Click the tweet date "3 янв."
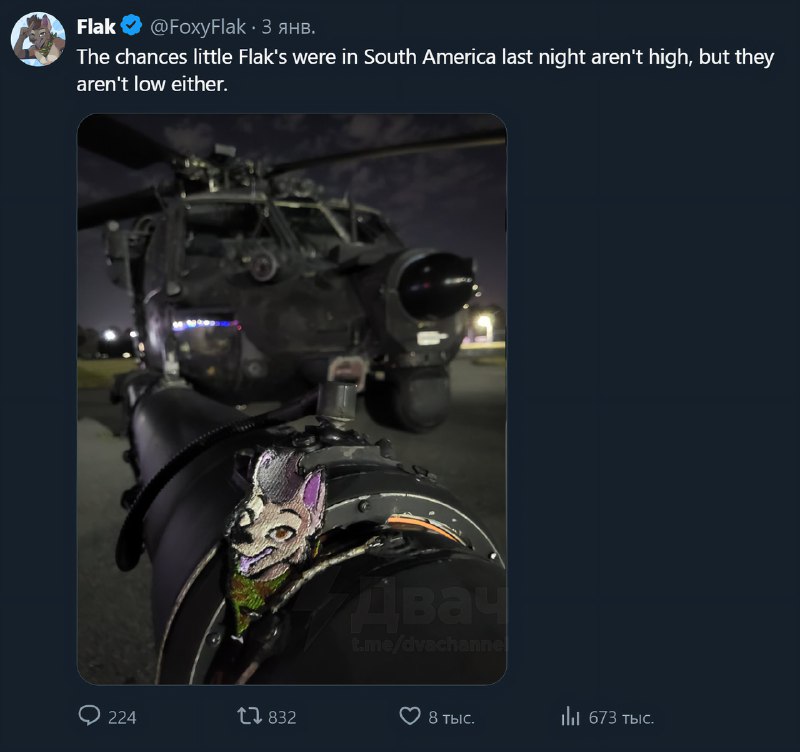800x752 pixels. (288, 27)
